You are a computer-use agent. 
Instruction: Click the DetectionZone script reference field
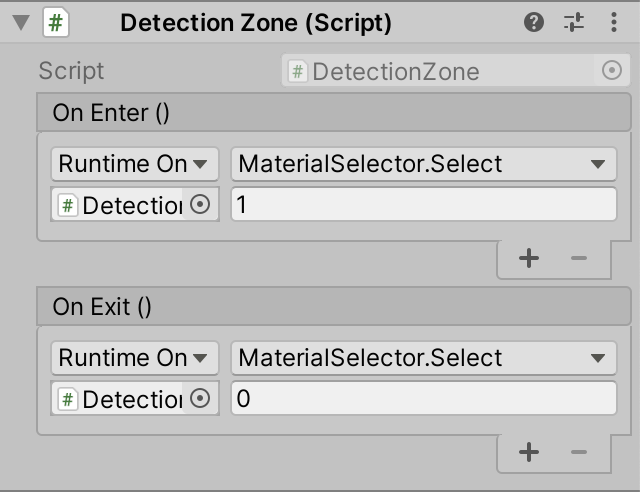tap(440, 71)
